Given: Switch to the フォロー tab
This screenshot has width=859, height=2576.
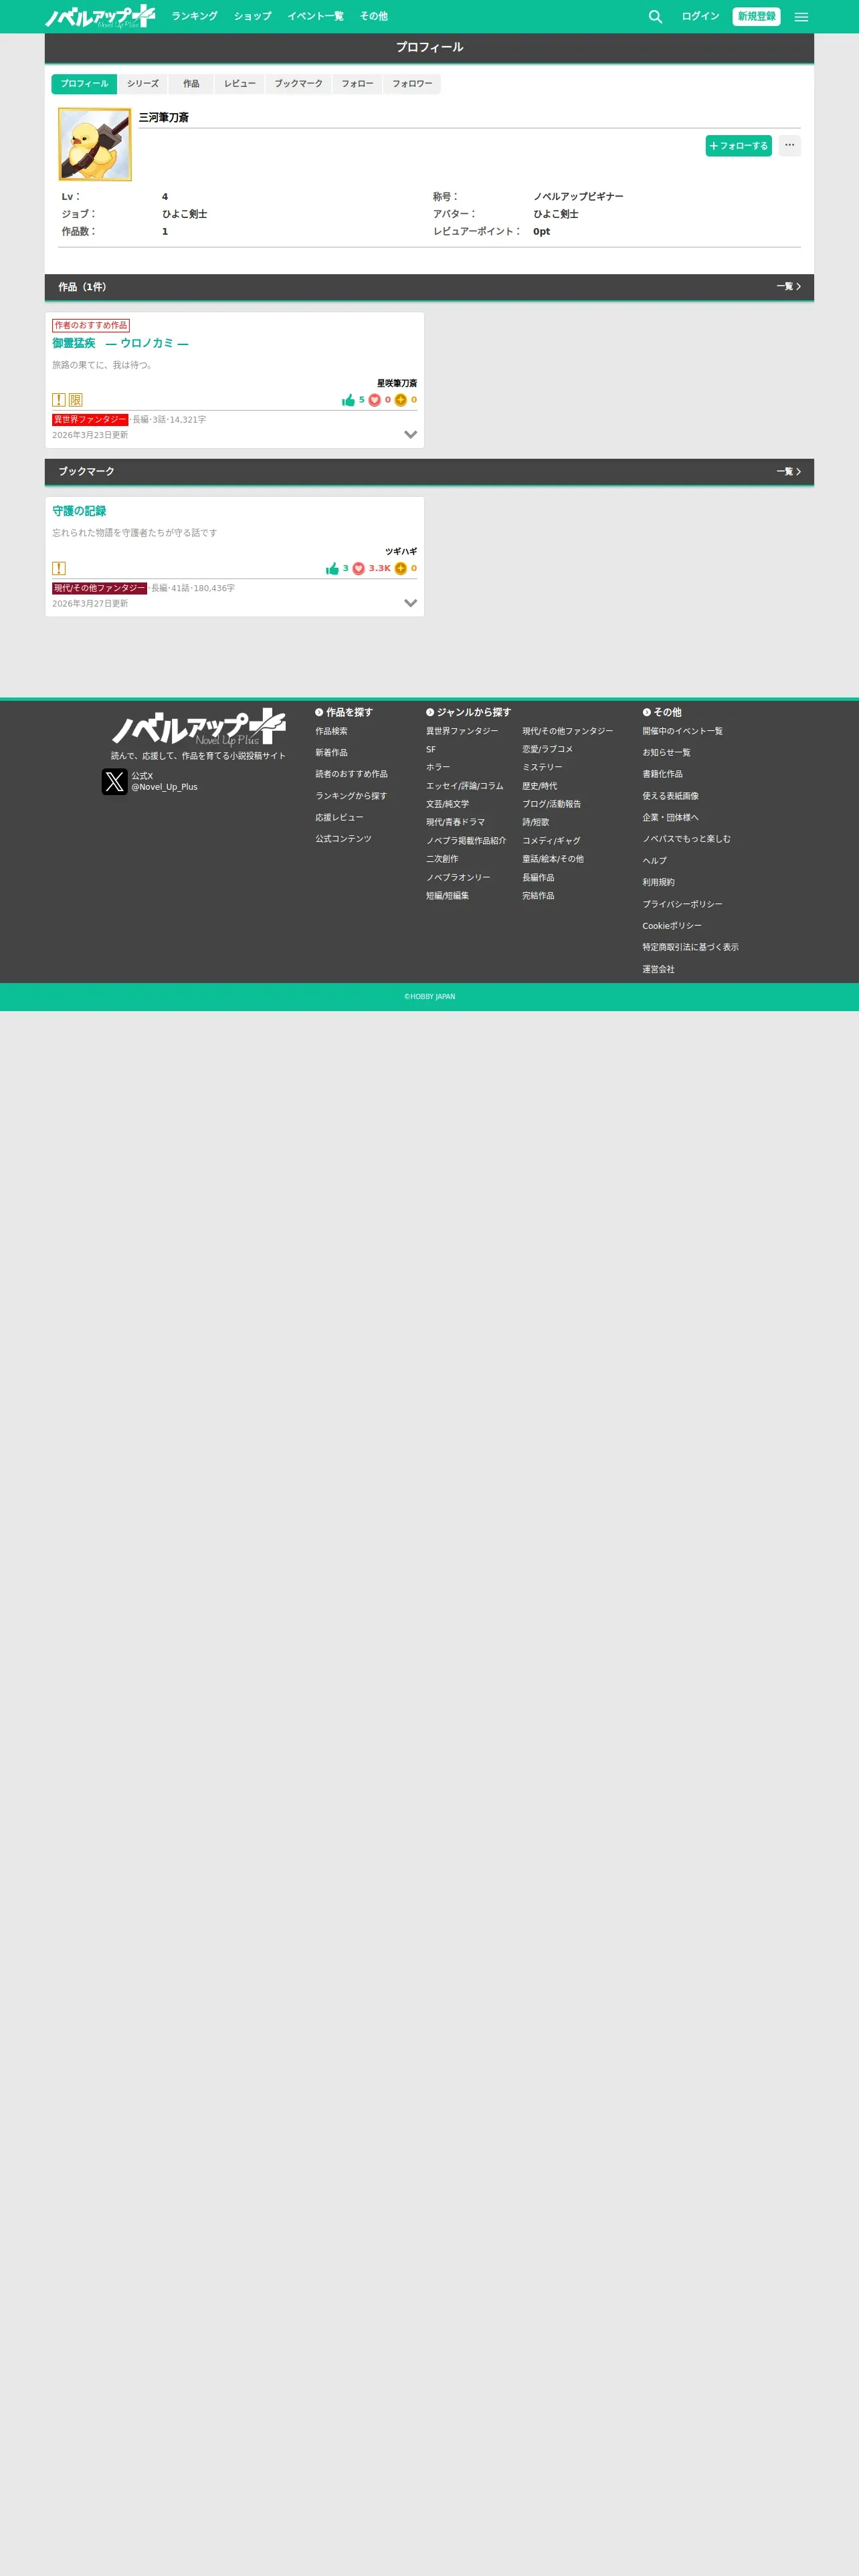Looking at the screenshot, I should pyautogui.click(x=357, y=84).
